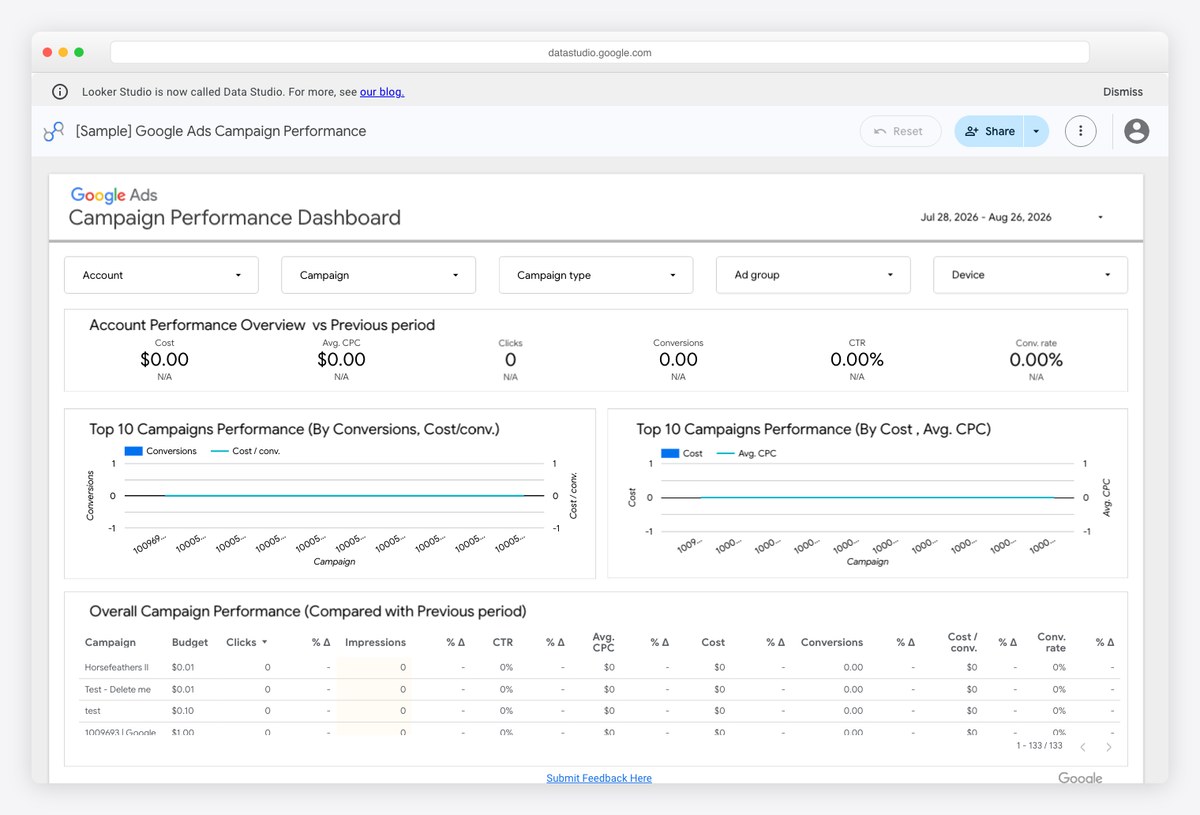This screenshot has height=815, width=1200.
Task: Click the Conv. rate scorecard value
Action: (x=1036, y=360)
